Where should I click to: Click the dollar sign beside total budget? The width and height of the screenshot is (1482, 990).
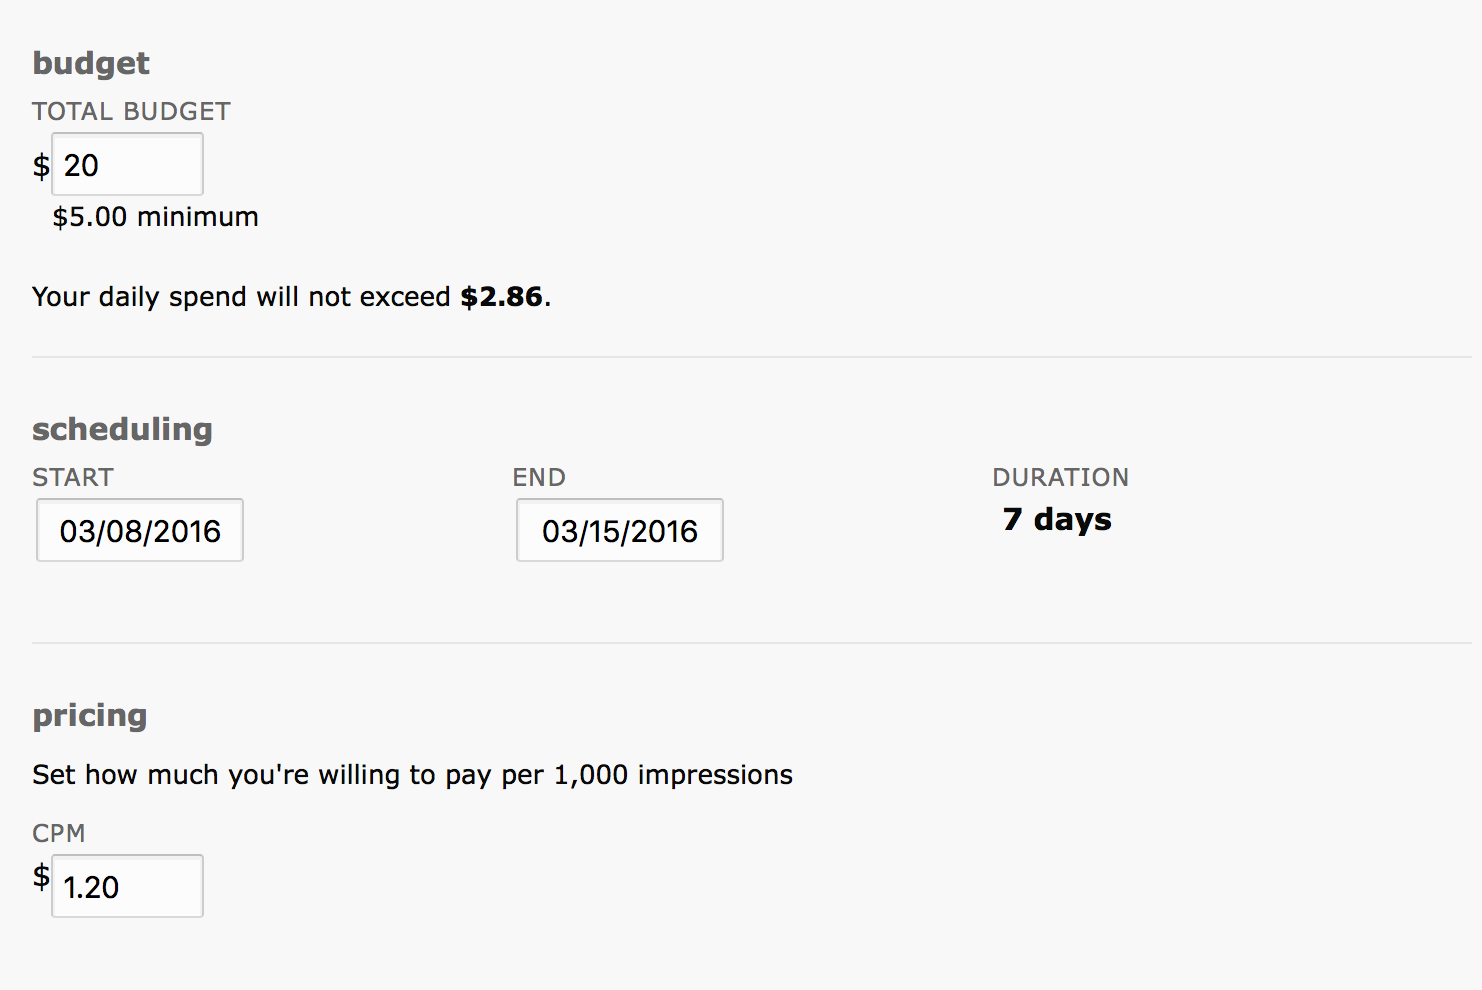tap(41, 165)
